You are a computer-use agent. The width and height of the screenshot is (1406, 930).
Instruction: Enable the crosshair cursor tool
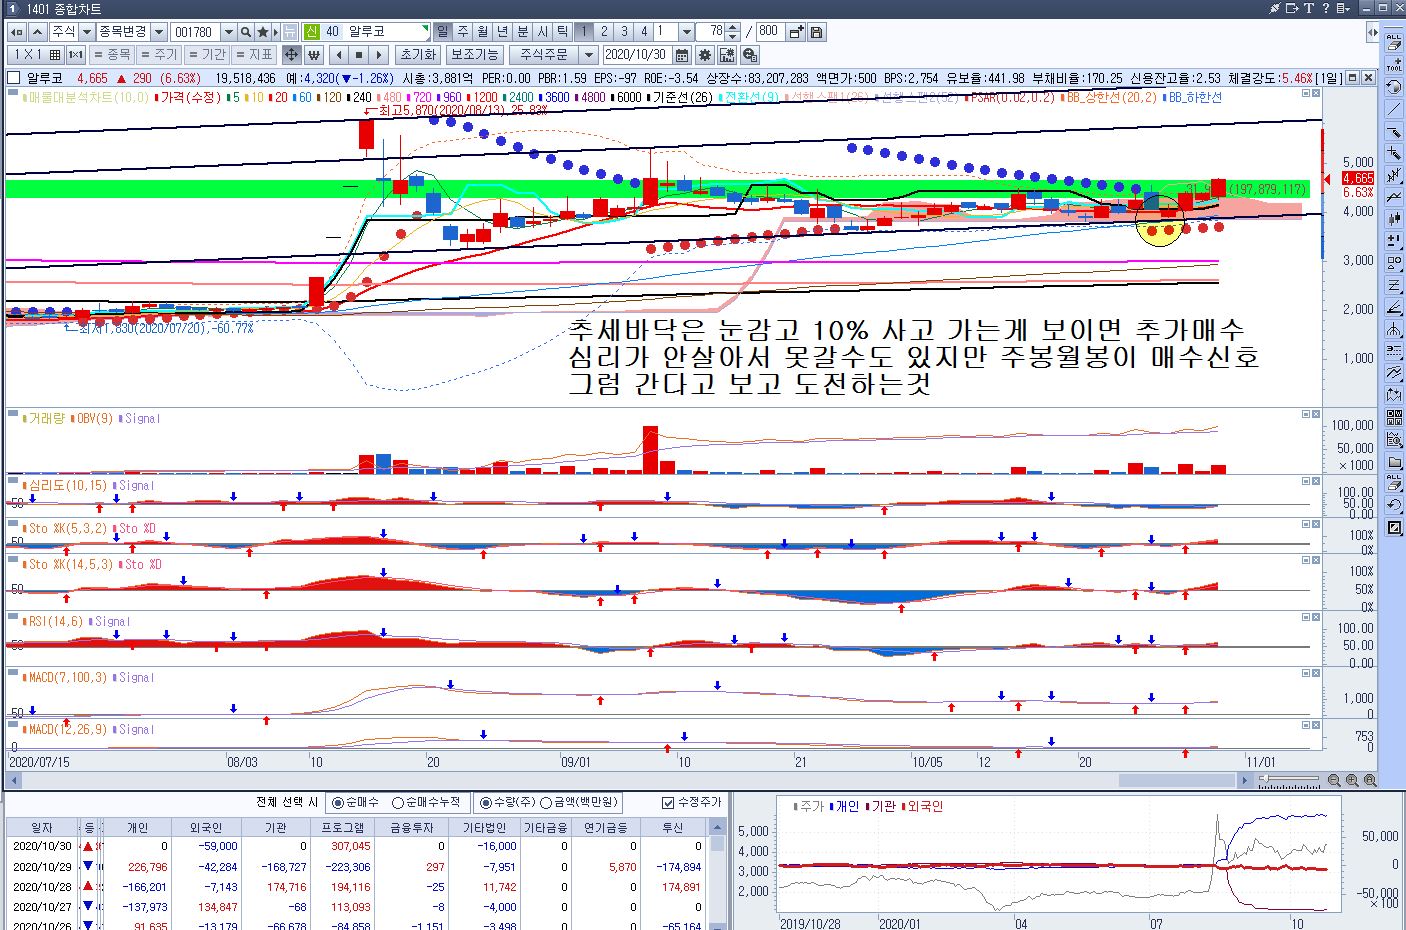(291, 55)
